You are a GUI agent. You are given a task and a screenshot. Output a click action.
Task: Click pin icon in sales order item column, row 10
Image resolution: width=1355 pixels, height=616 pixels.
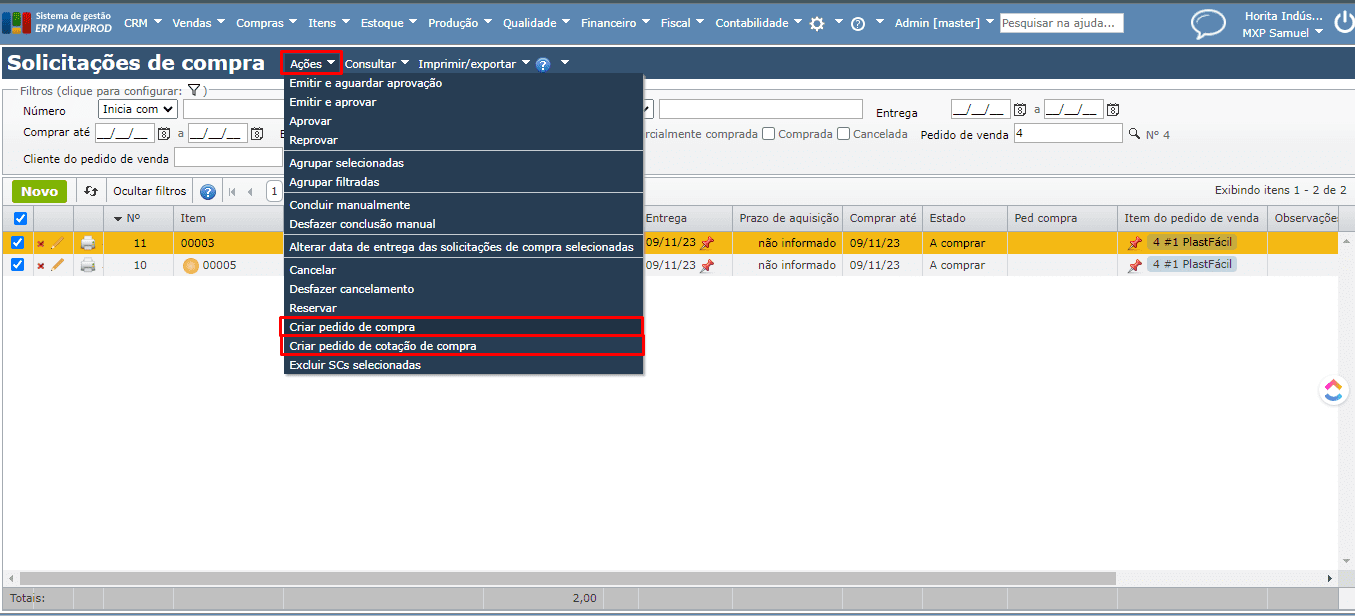[1134, 265]
